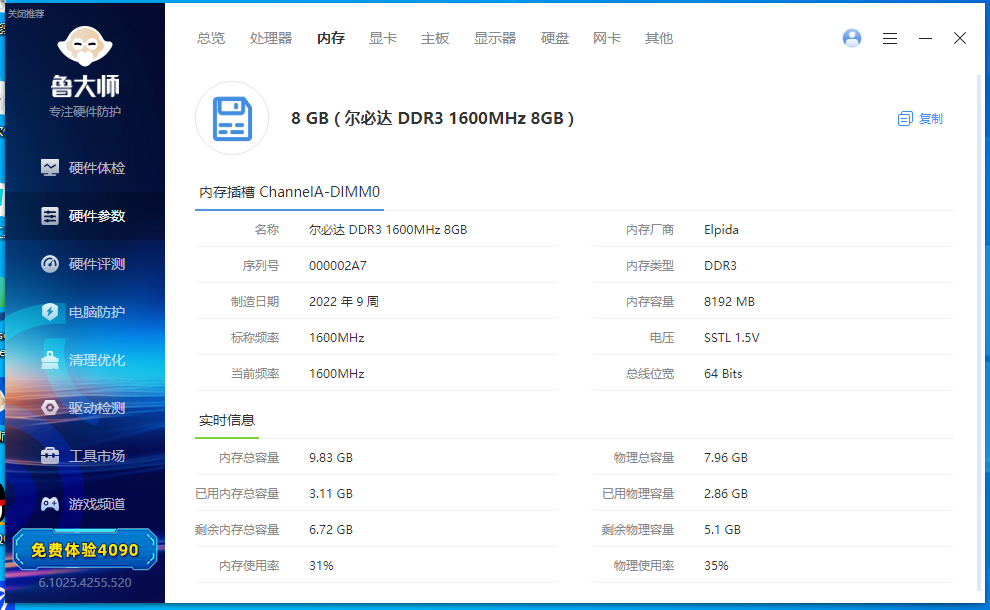Click the manufacturer value Elpida
The image size is (990, 610).
pos(721,230)
